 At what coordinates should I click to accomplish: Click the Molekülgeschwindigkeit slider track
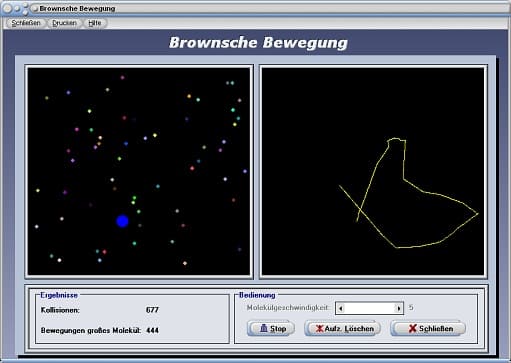pos(370,308)
